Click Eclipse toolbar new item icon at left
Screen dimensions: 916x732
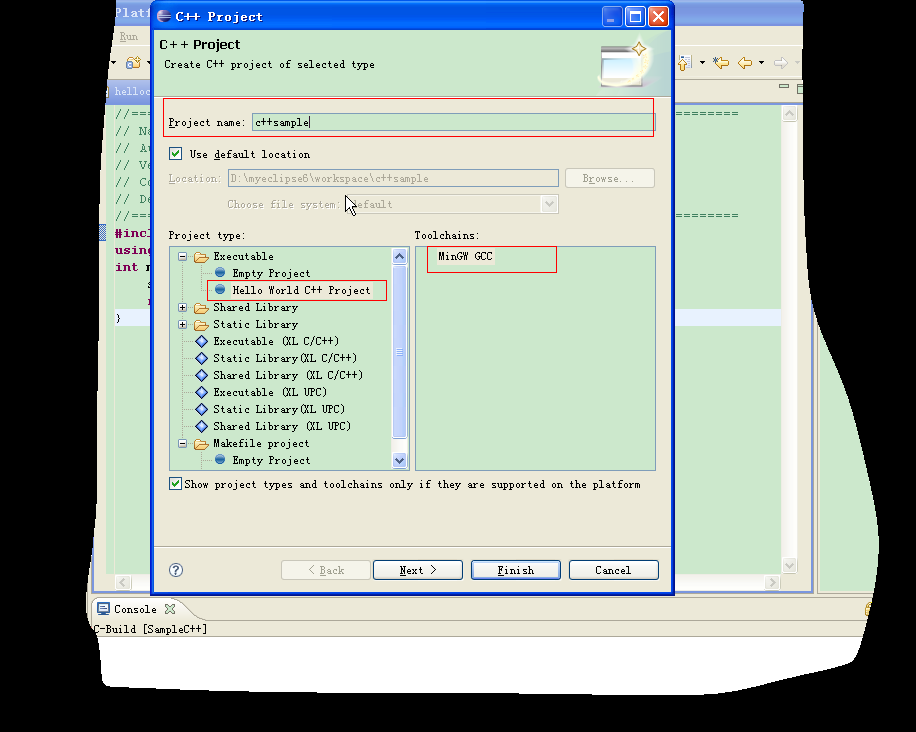click(x=133, y=63)
